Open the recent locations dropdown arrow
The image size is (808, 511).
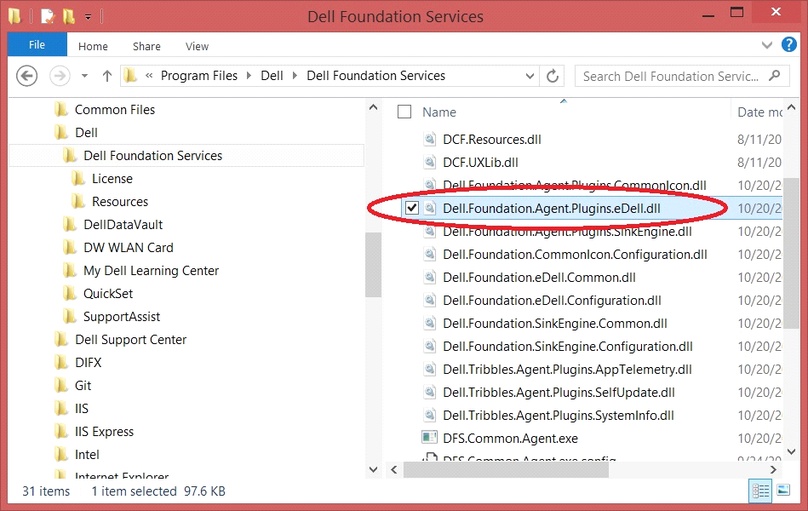(84, 76)
